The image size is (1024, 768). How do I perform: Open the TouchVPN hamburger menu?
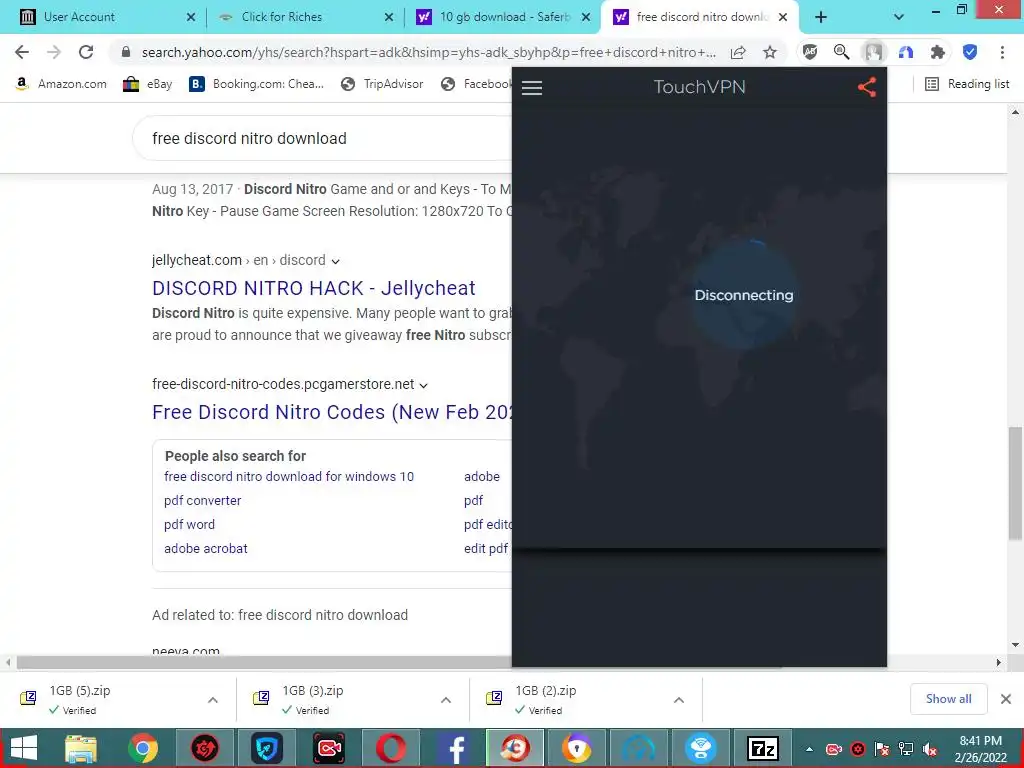point(532,88)
